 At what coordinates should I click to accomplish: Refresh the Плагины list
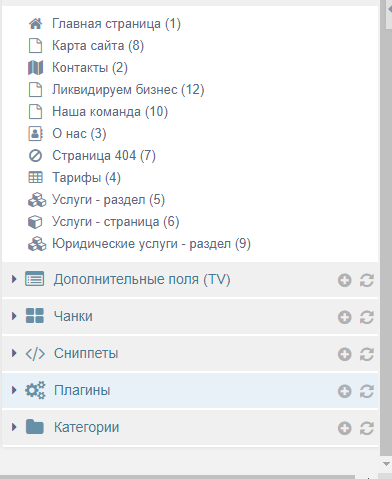coord(366,391)
